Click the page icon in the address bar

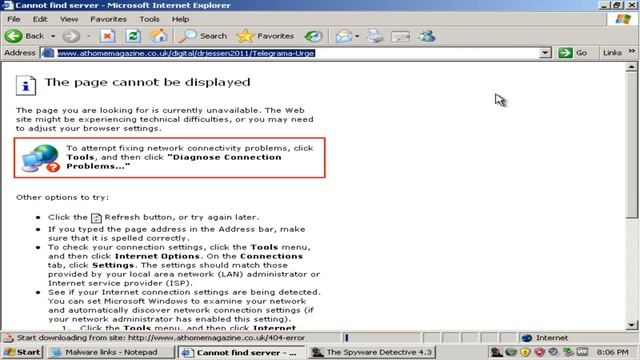(48, 53)
